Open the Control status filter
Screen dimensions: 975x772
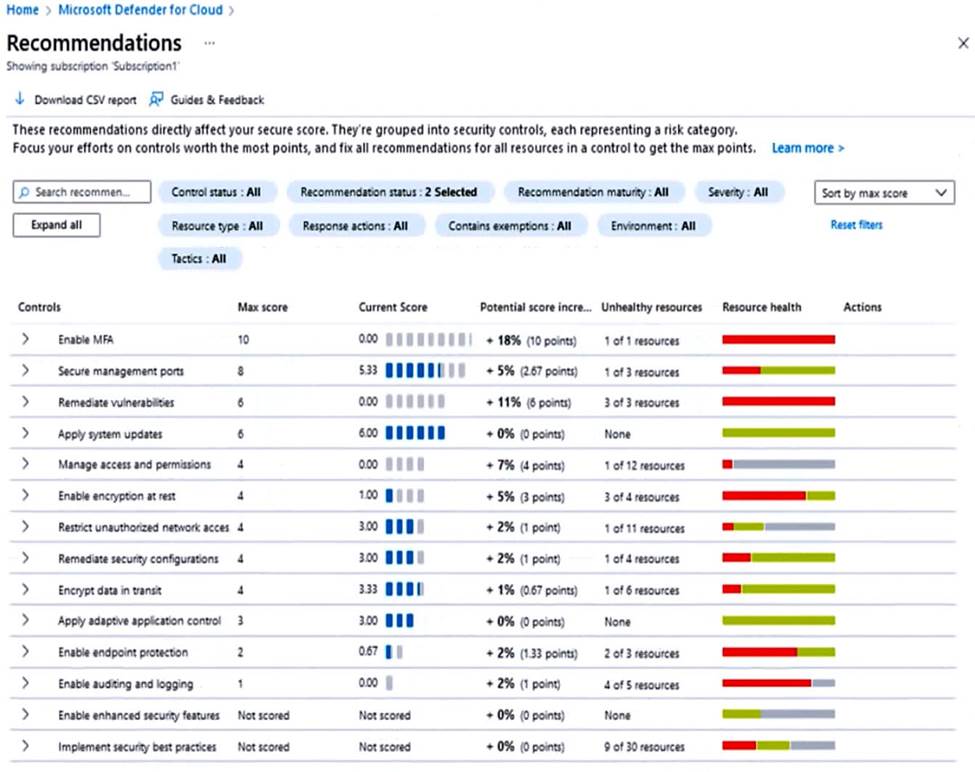tap(216, 192)
